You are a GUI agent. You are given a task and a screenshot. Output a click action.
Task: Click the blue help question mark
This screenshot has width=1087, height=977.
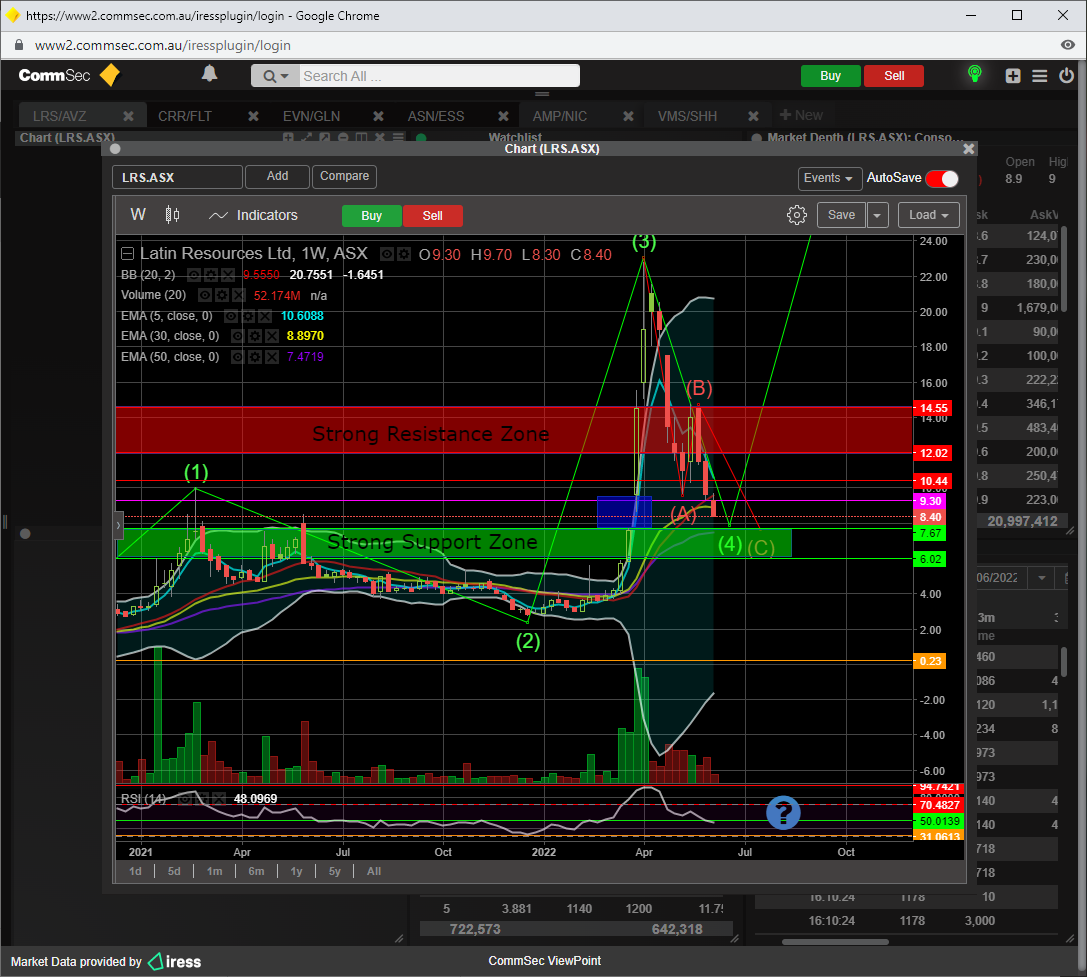783,813
